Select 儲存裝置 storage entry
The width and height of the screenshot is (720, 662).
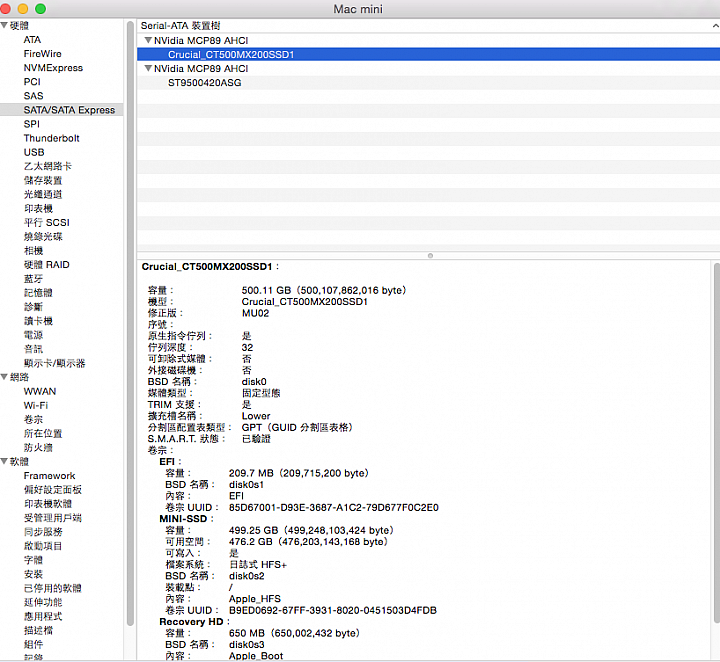pyautogui.click(x=43, y=180)
